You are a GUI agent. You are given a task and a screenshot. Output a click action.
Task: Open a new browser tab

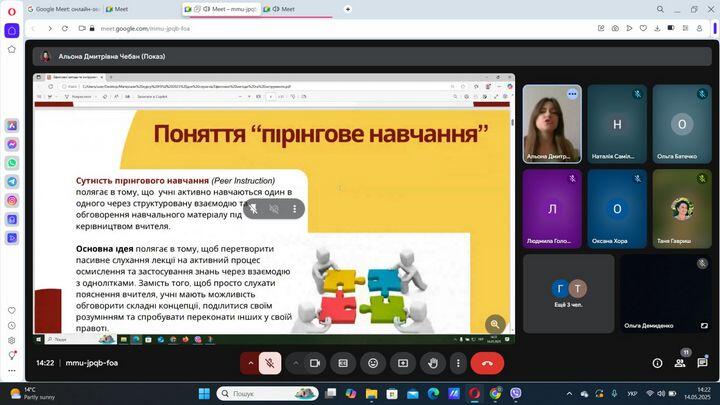(x=348, y=9)
